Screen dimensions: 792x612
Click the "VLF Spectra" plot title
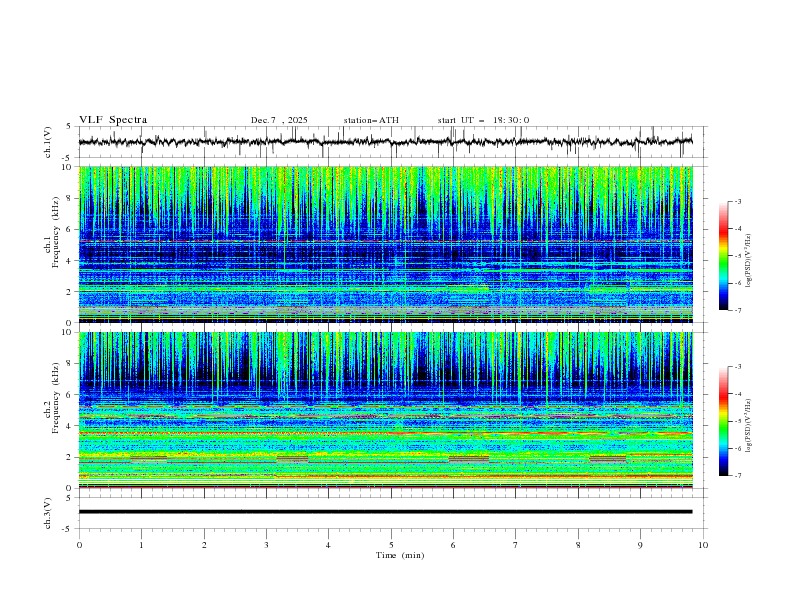click(x=113, y=120)
